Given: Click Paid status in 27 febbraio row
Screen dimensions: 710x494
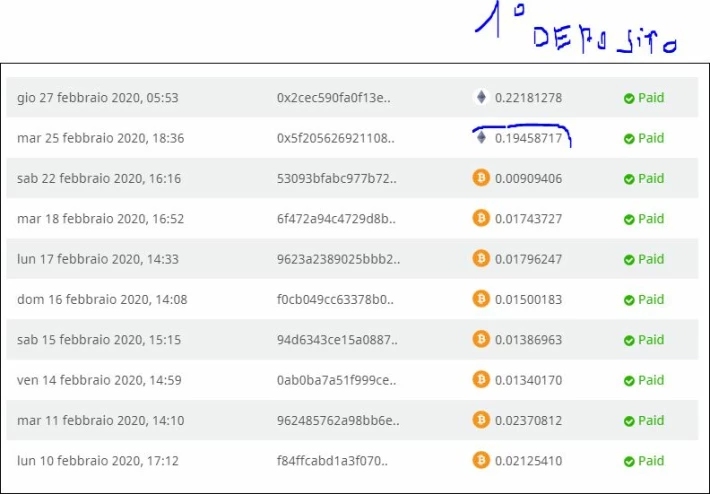Looking at the screenshot, I should point(651,97).
